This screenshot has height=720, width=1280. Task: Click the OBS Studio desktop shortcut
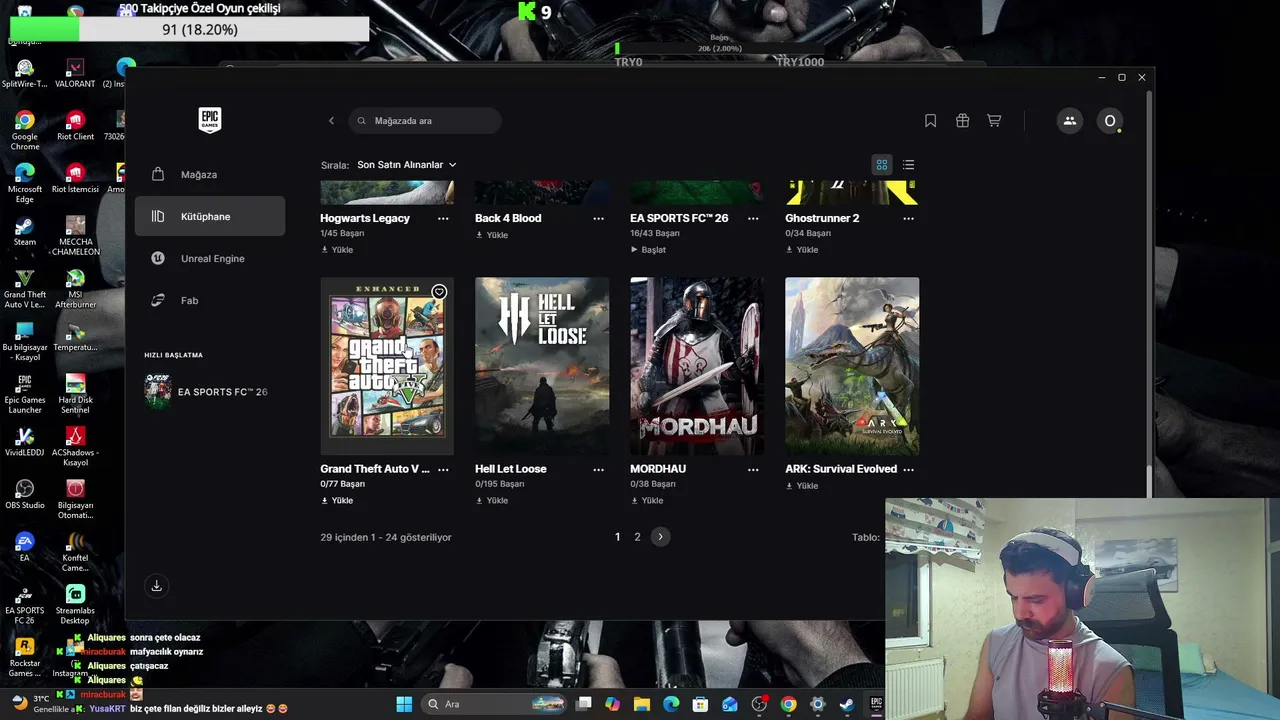click(x=25, y=494)
